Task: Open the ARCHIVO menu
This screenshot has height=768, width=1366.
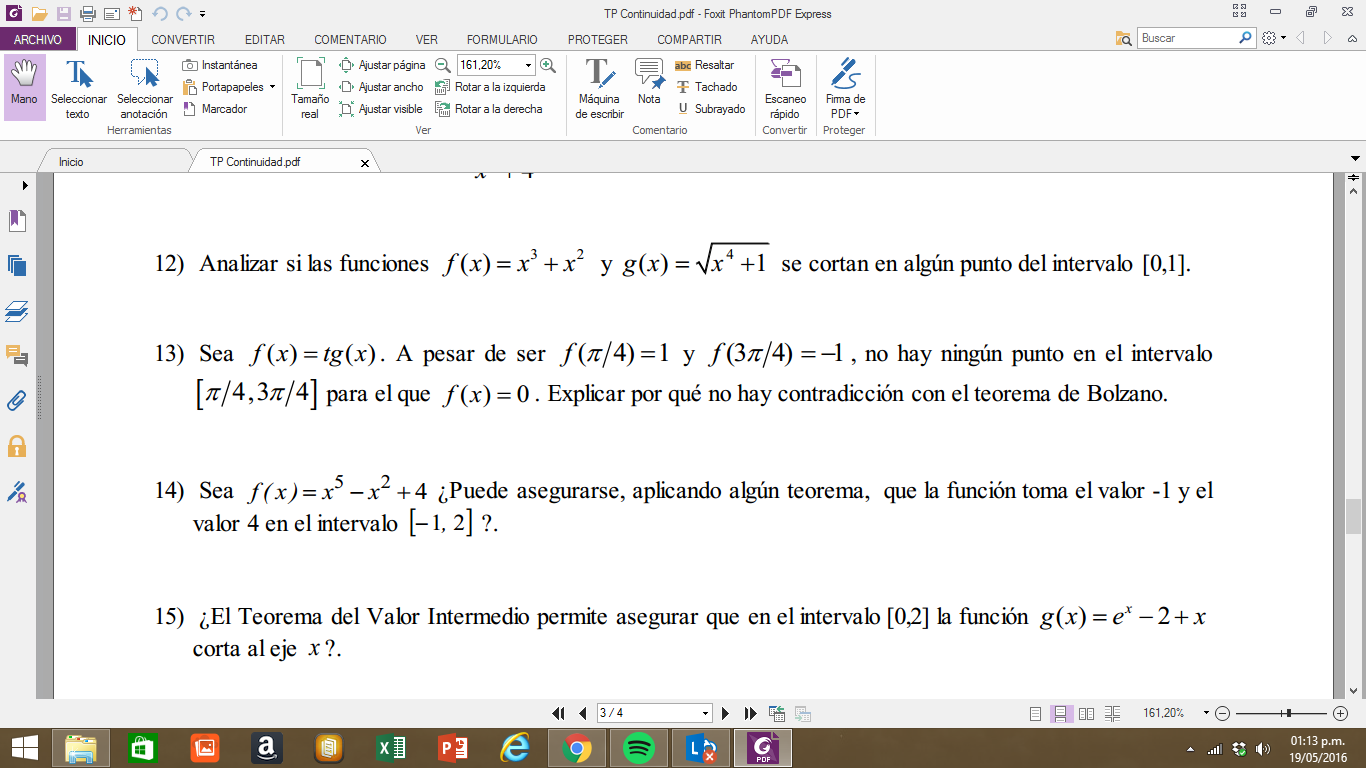Action: (x=37, y=40)
